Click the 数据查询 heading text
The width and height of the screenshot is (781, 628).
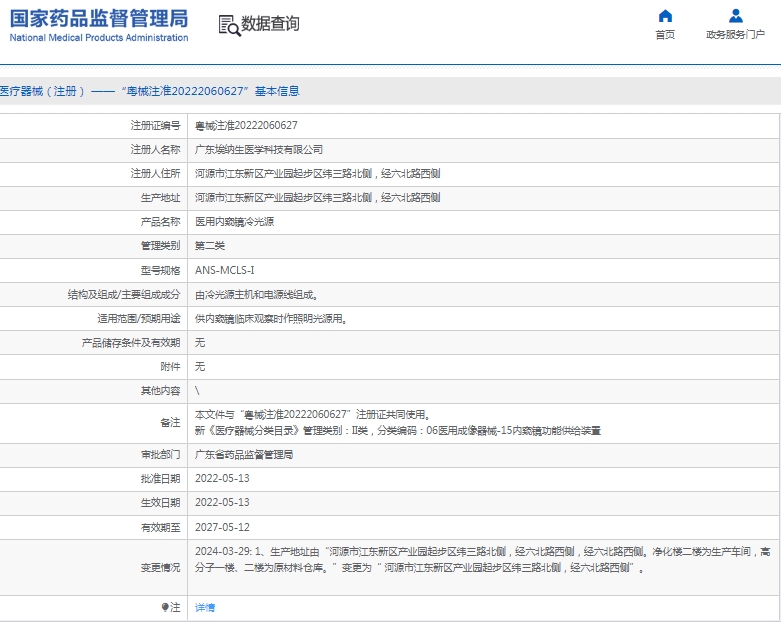270,23
